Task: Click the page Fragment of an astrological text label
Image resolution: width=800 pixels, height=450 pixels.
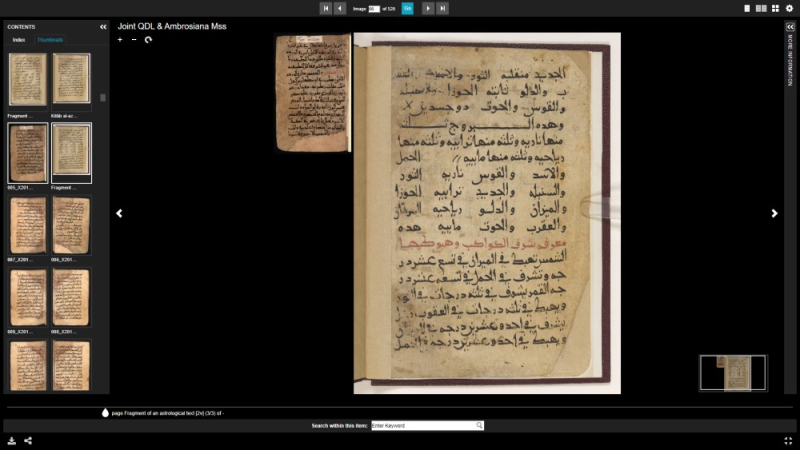Action: click(168, 413)
